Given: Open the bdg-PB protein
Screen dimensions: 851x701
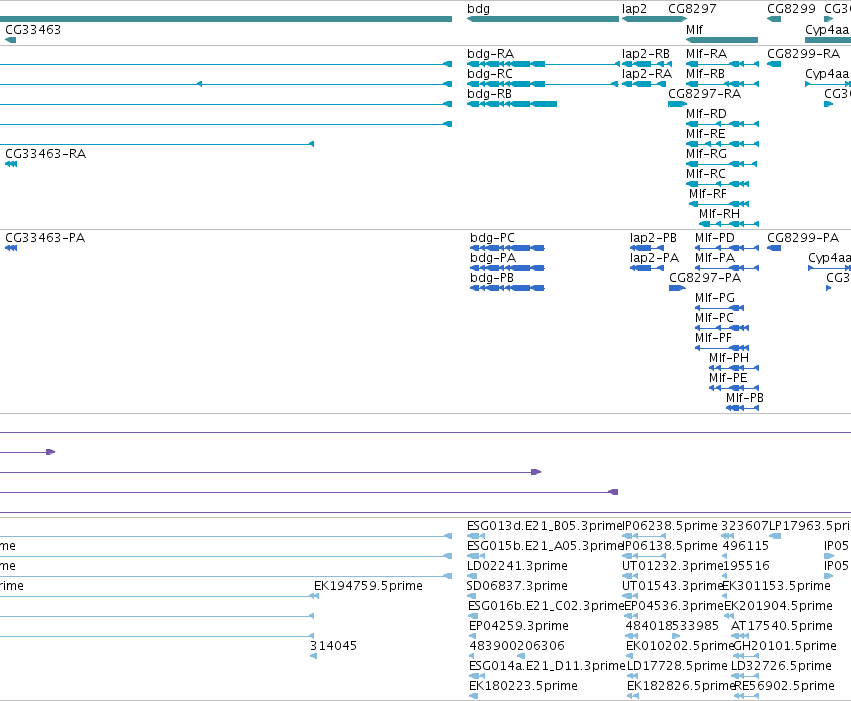Looking at the screenshot, I should [492, 278].
